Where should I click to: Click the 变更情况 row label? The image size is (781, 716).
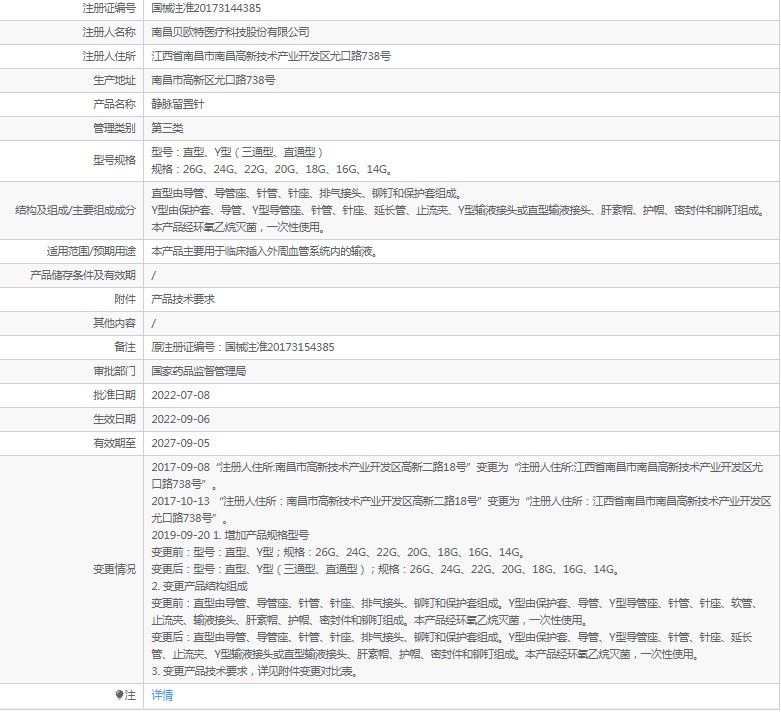coord(114,569)
